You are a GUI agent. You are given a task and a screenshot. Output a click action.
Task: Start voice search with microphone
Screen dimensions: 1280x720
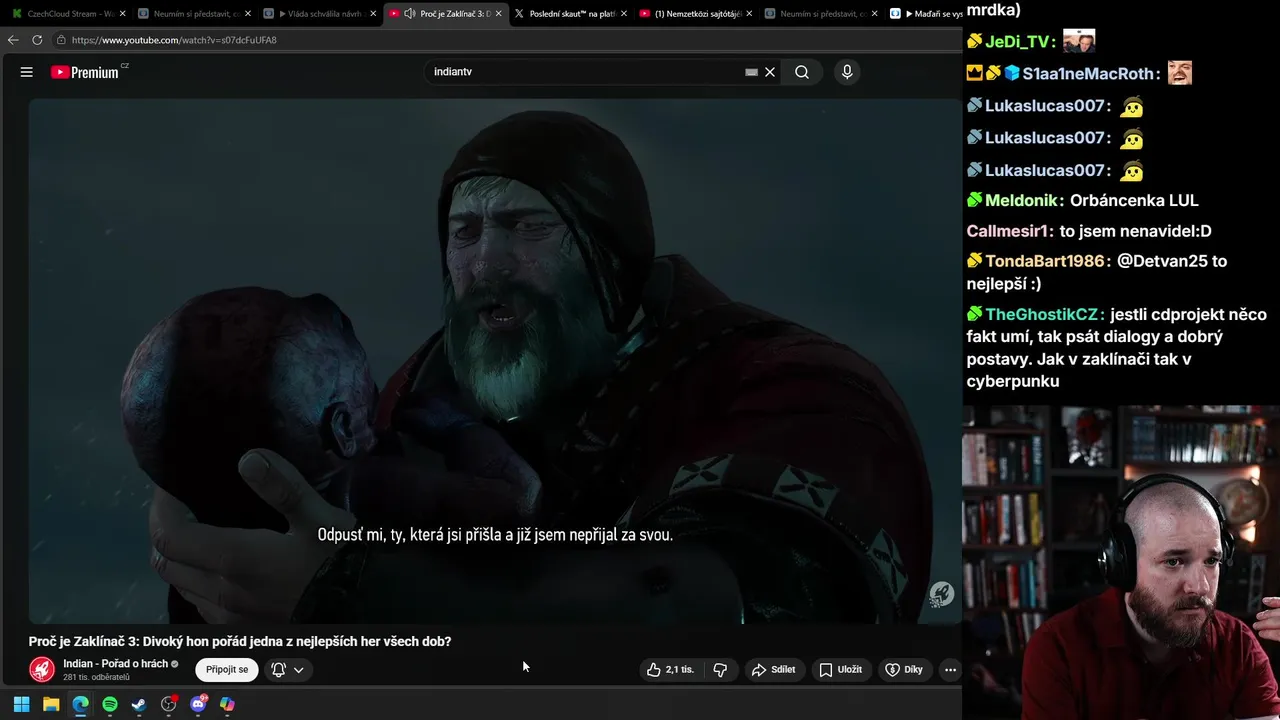(847, 72)
